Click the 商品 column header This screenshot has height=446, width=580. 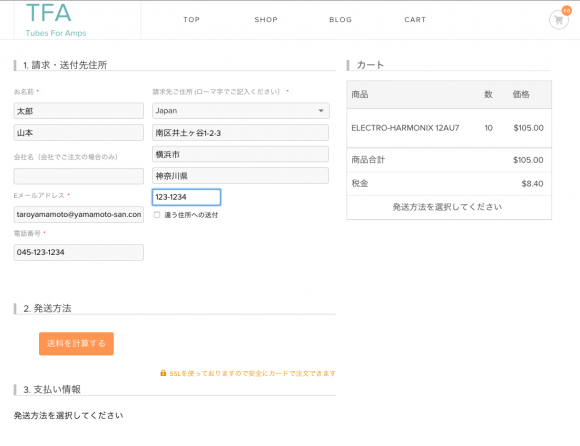360,94
